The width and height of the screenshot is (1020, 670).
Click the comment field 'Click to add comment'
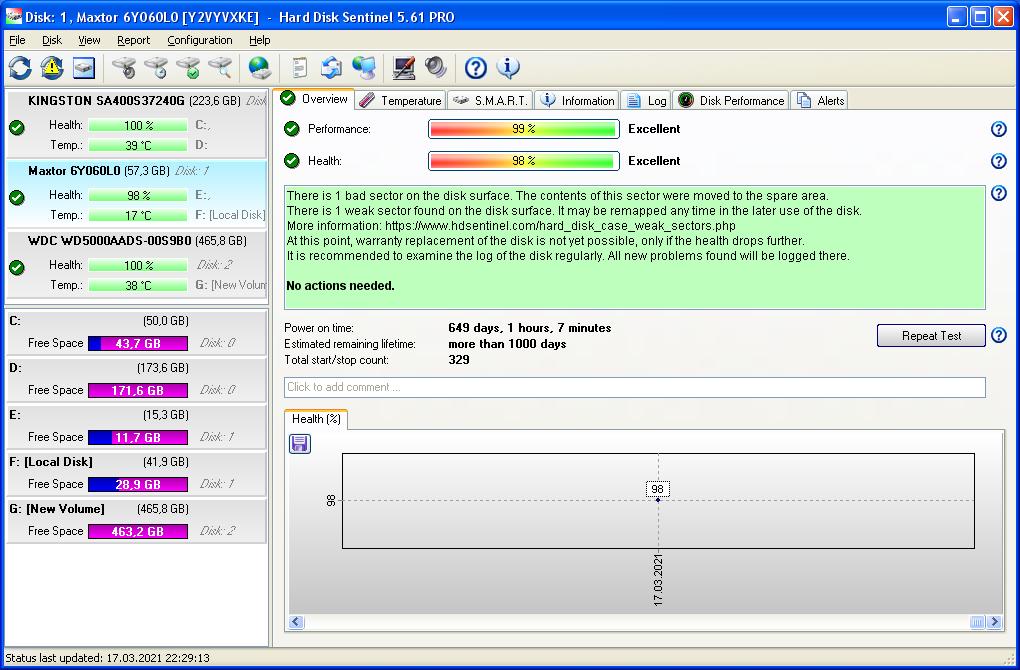tap(635, 387)
